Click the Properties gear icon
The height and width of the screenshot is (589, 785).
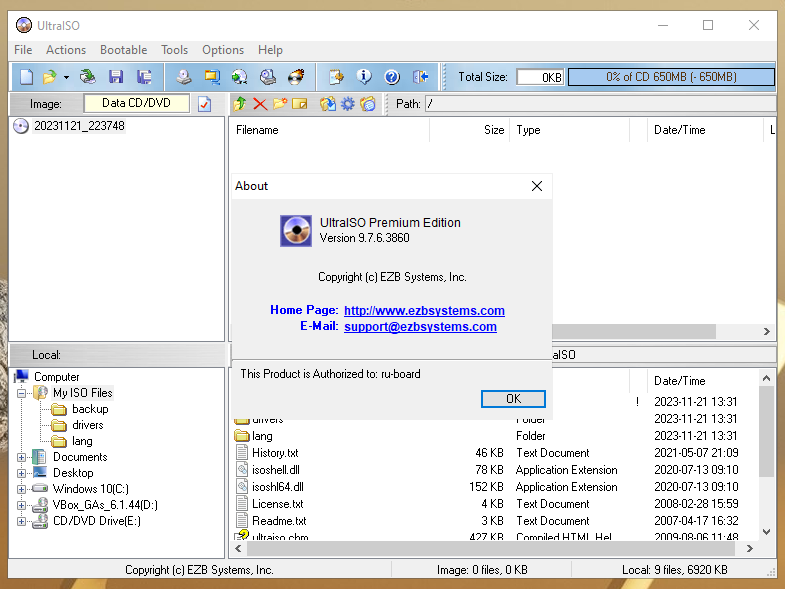pyautogui.click(x=347, y=104)
